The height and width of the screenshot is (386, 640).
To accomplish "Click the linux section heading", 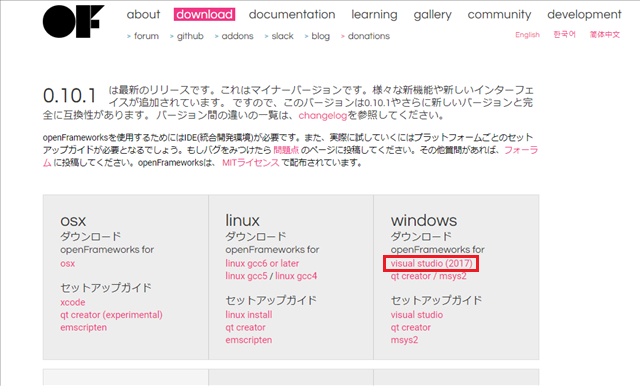I will (242, 220).
